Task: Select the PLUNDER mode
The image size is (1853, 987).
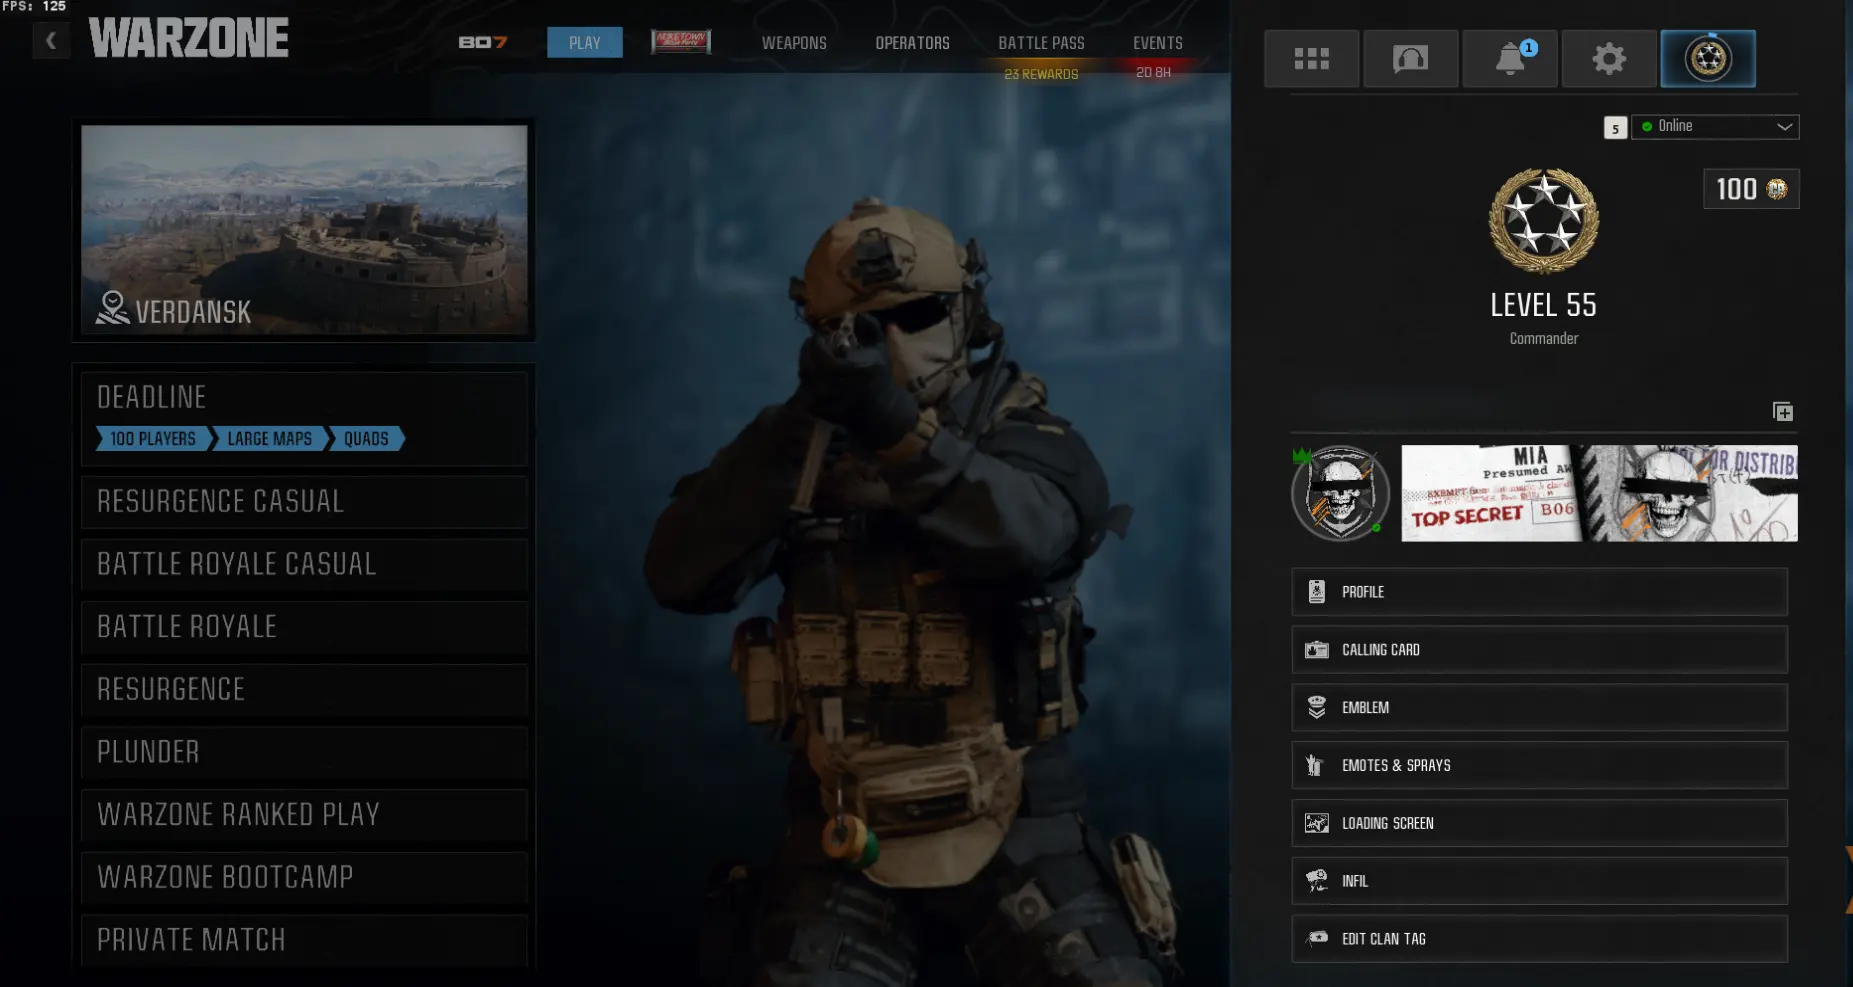Action: (304, 753)
